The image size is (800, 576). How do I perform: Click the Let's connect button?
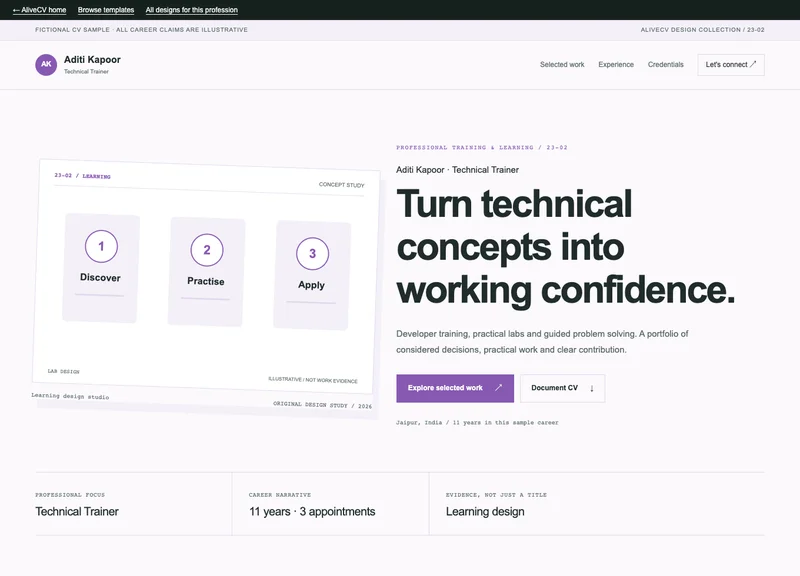(x=731, y=65)
